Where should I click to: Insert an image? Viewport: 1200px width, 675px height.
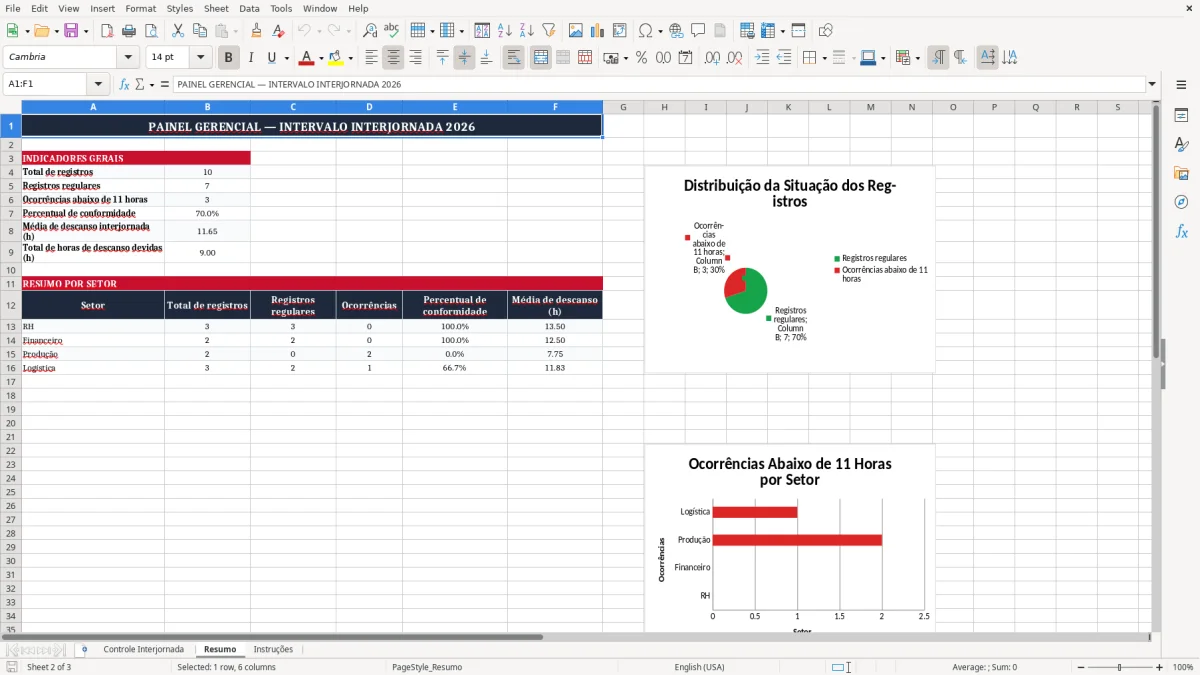(x=576, y=31)
